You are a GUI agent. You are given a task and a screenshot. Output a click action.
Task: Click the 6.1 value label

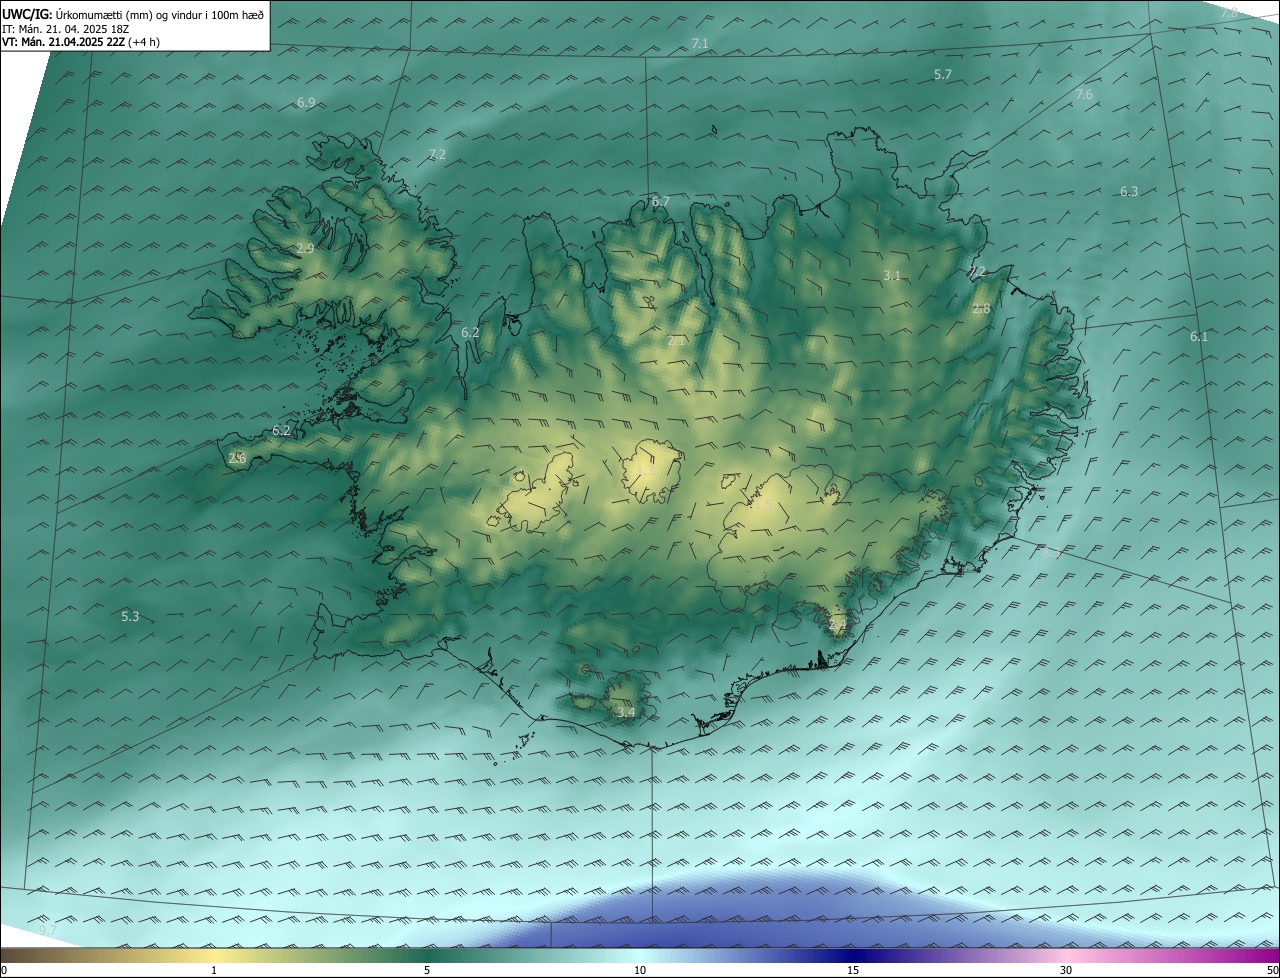click(1199, 337)
